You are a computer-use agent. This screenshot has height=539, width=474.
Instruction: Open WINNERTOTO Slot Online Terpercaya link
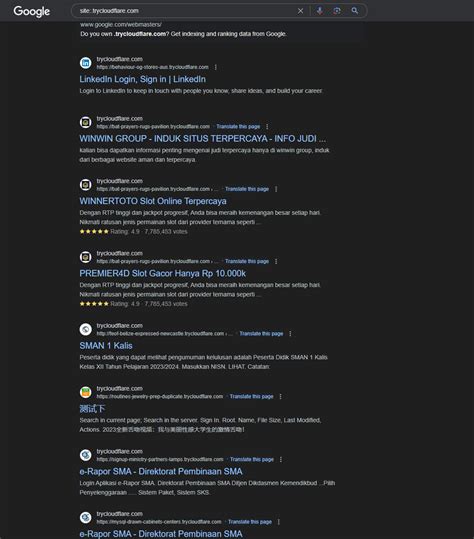coord(153,201)
